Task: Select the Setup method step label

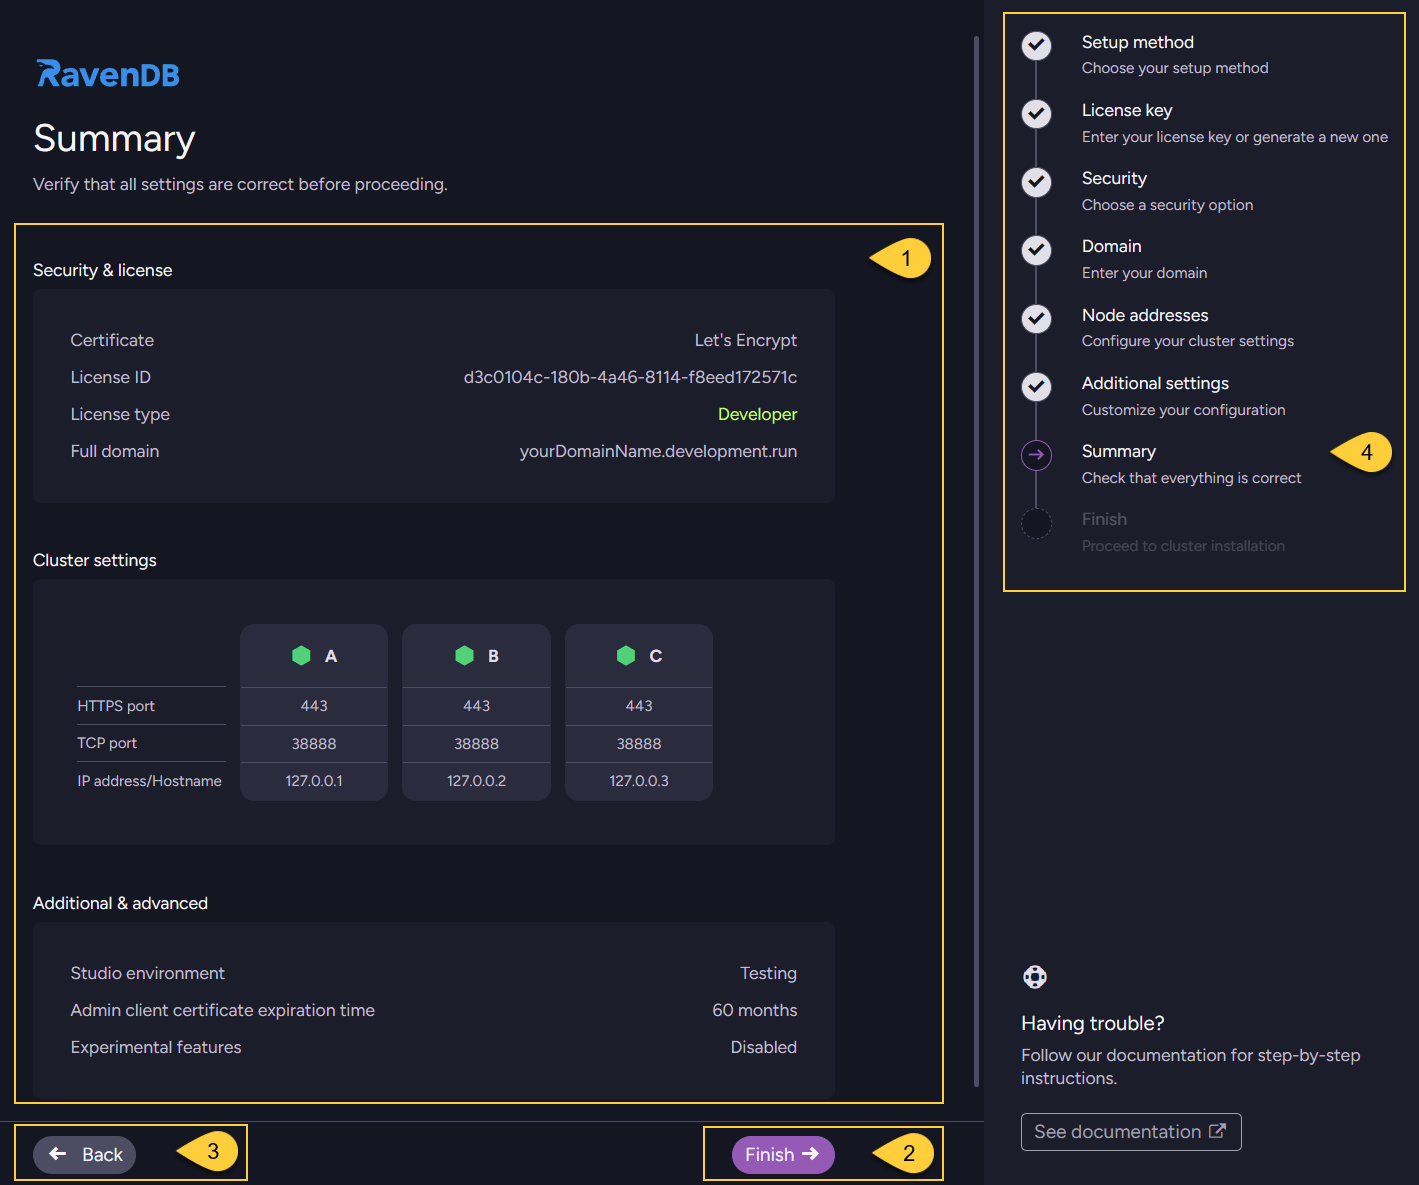Action: 1137,42
